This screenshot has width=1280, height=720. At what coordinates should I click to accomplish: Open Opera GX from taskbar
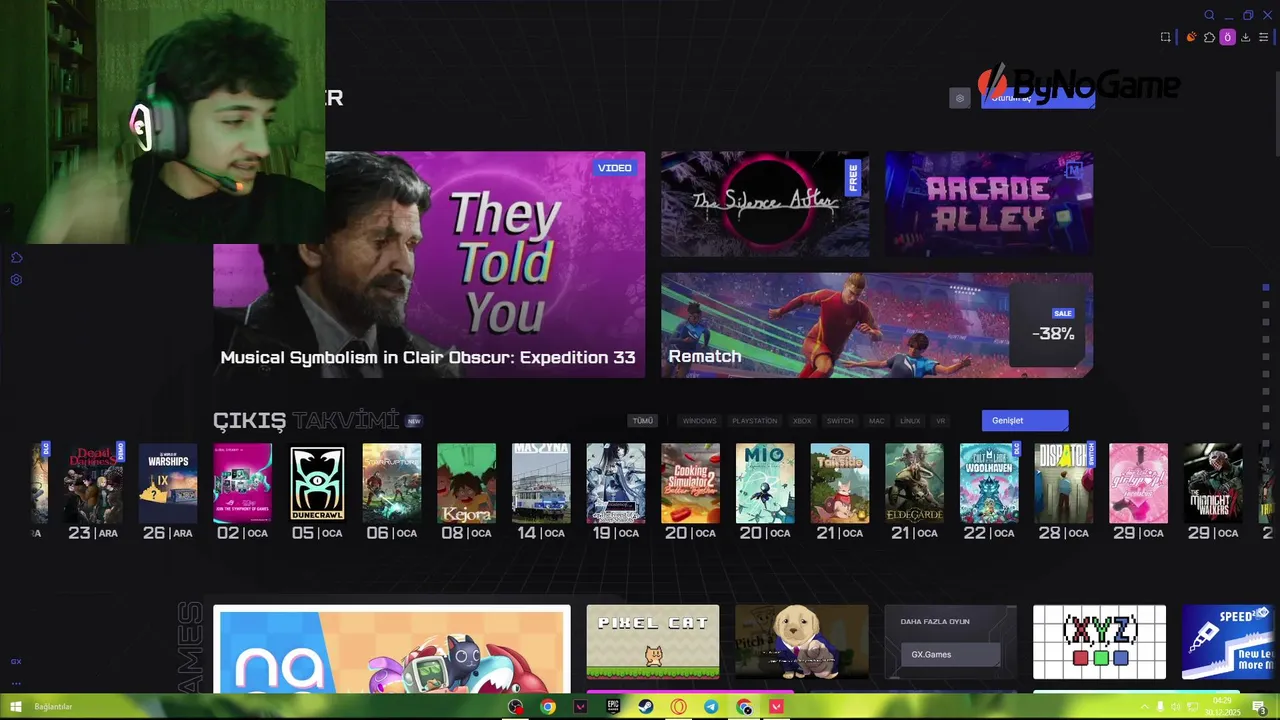coord(679,707)
